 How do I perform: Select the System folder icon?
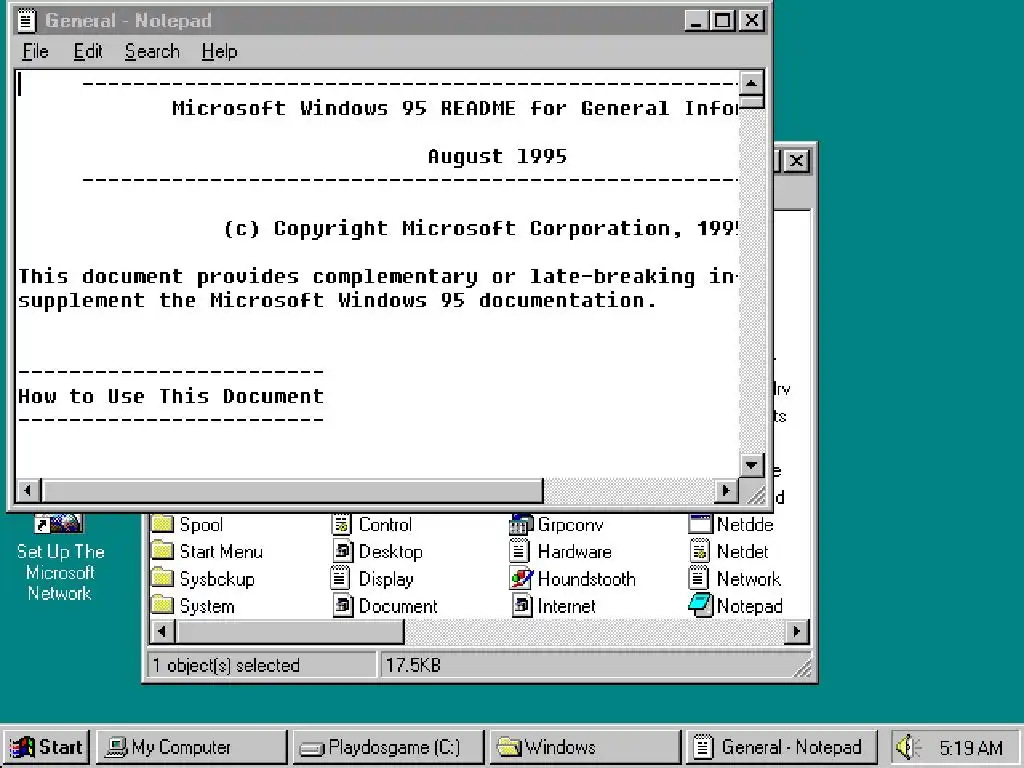click(163, 606)
